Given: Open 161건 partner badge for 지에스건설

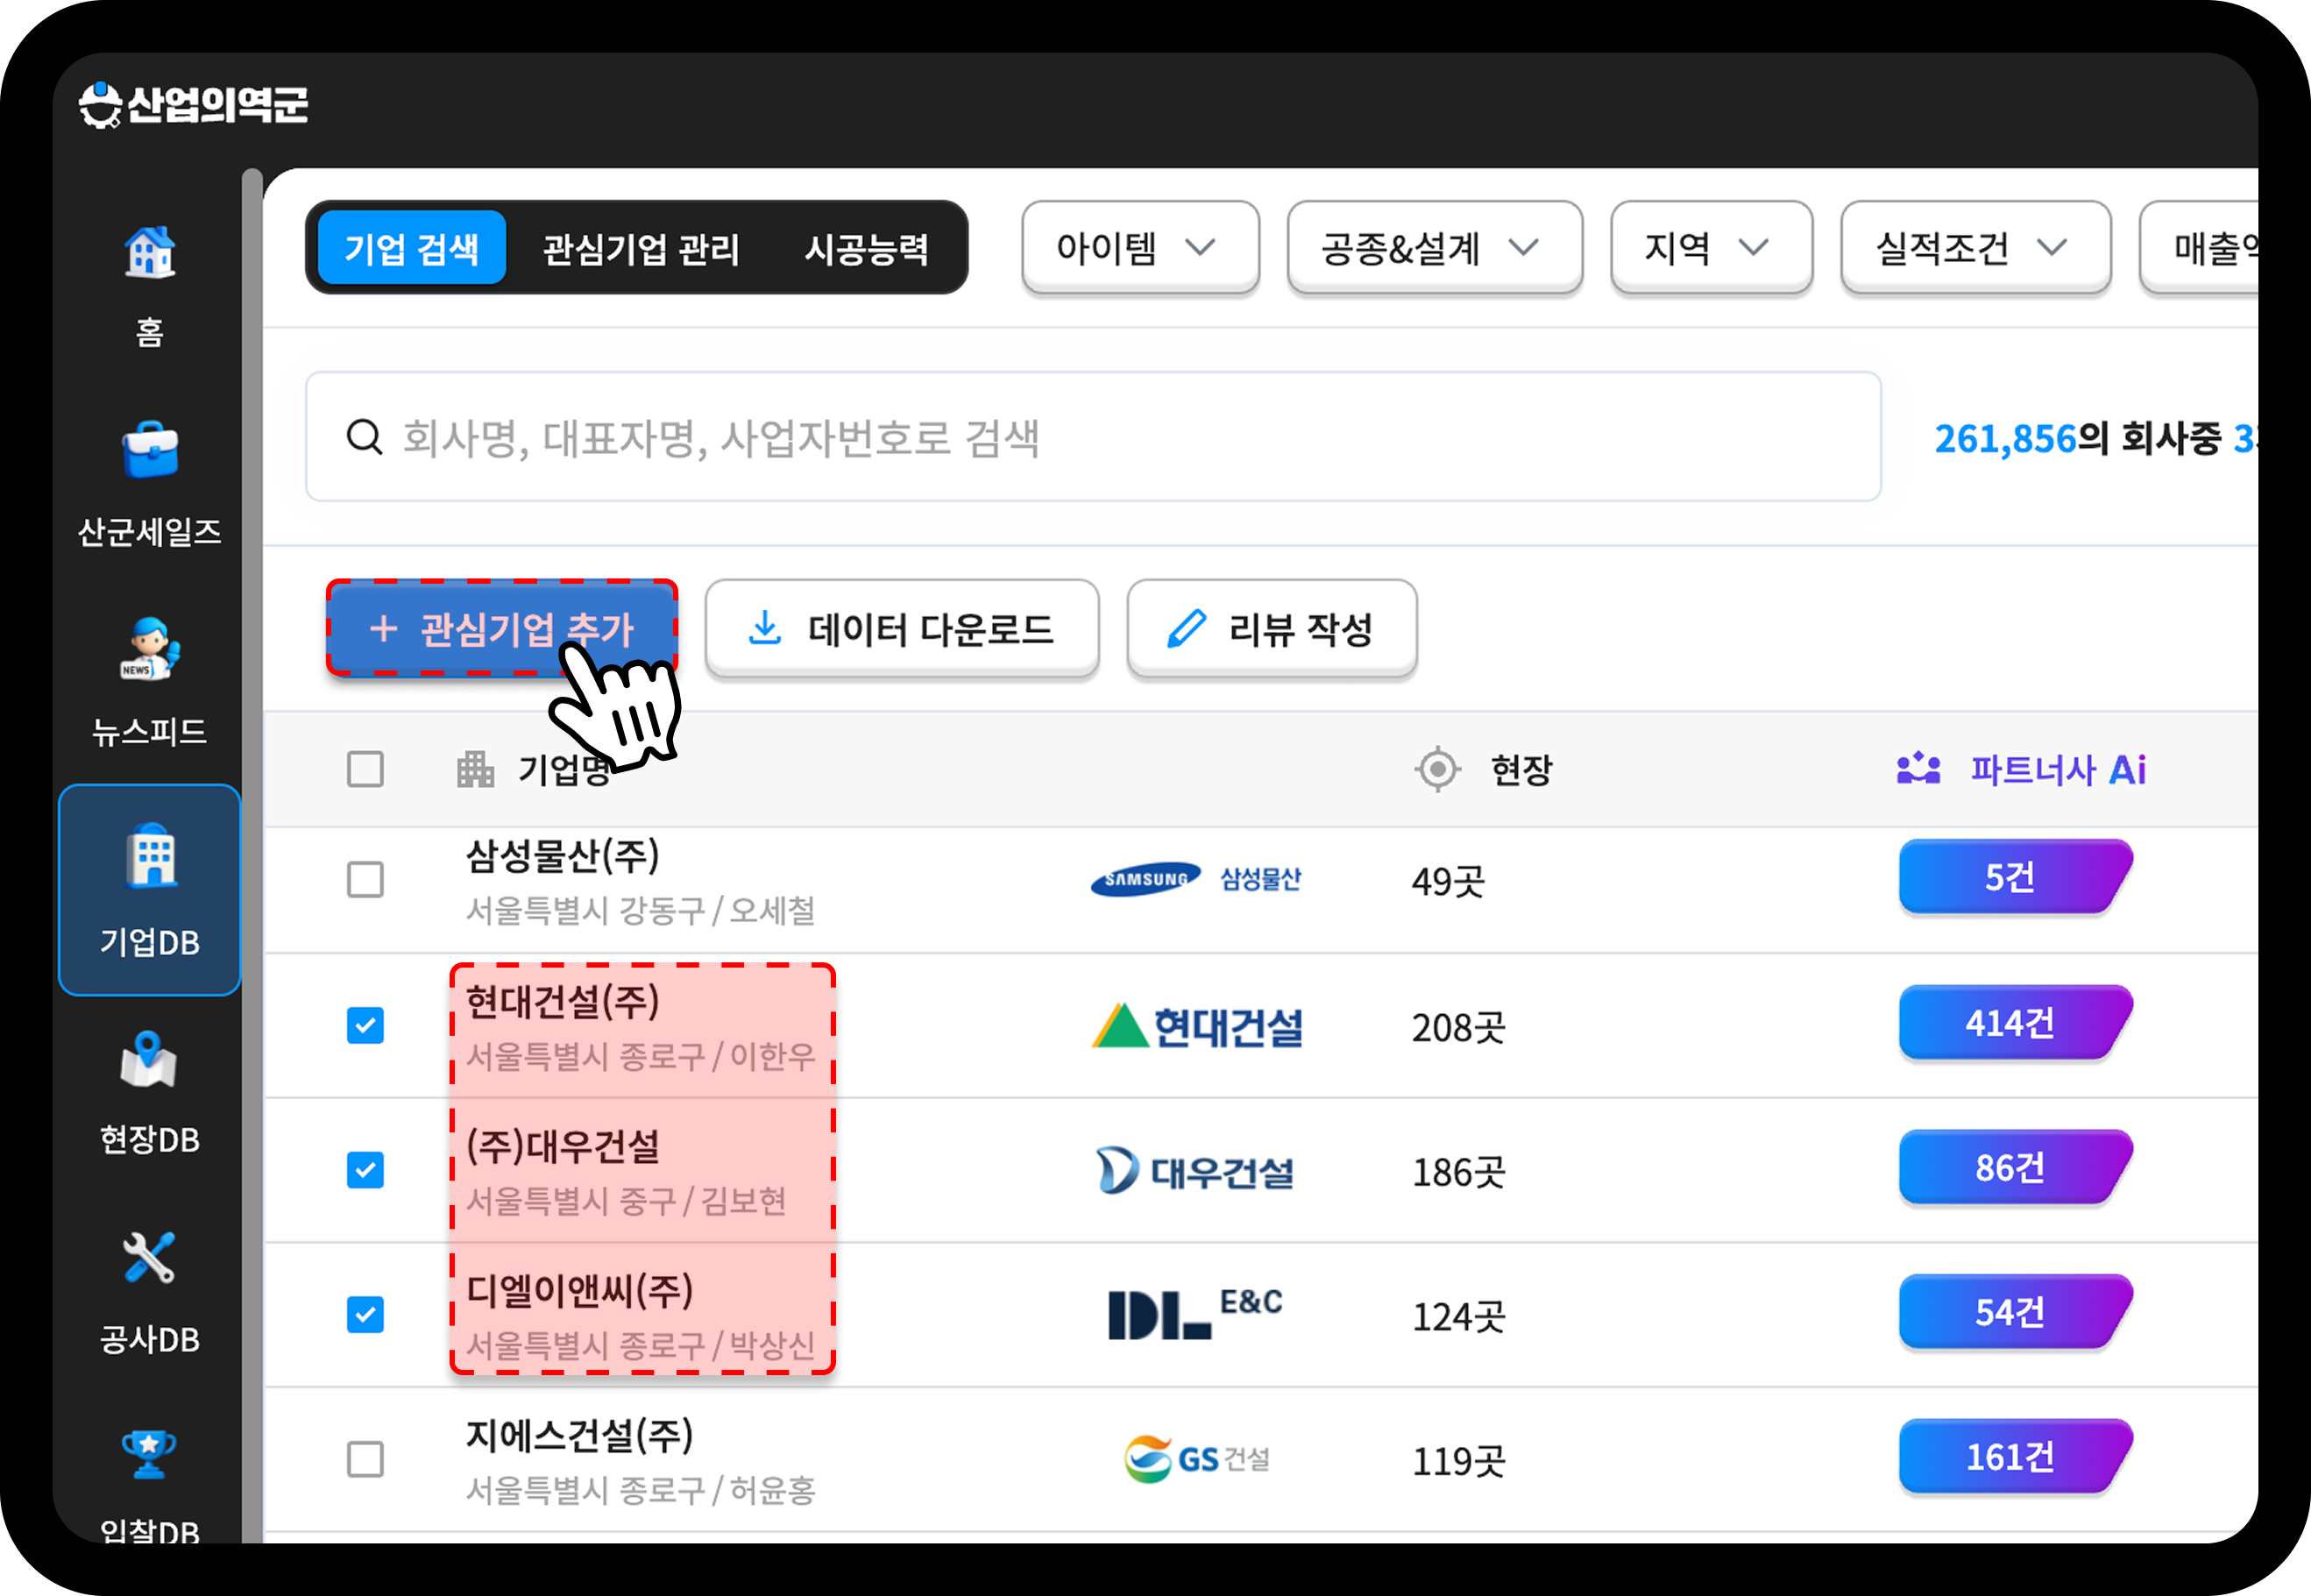Looking at the screenshot, I should [2015, 1457].
